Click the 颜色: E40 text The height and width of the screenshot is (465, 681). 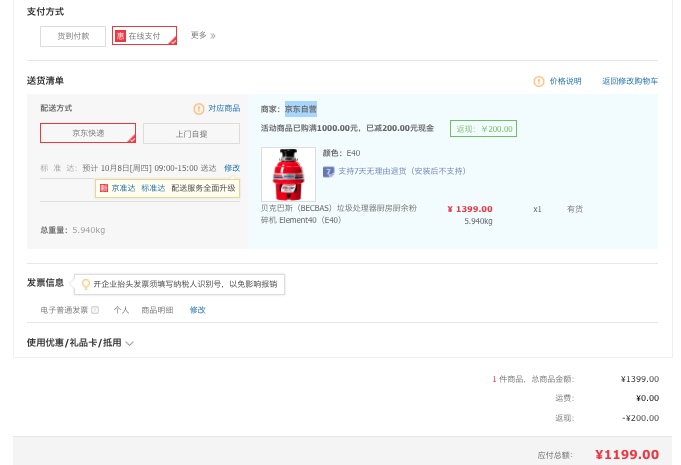341,153
